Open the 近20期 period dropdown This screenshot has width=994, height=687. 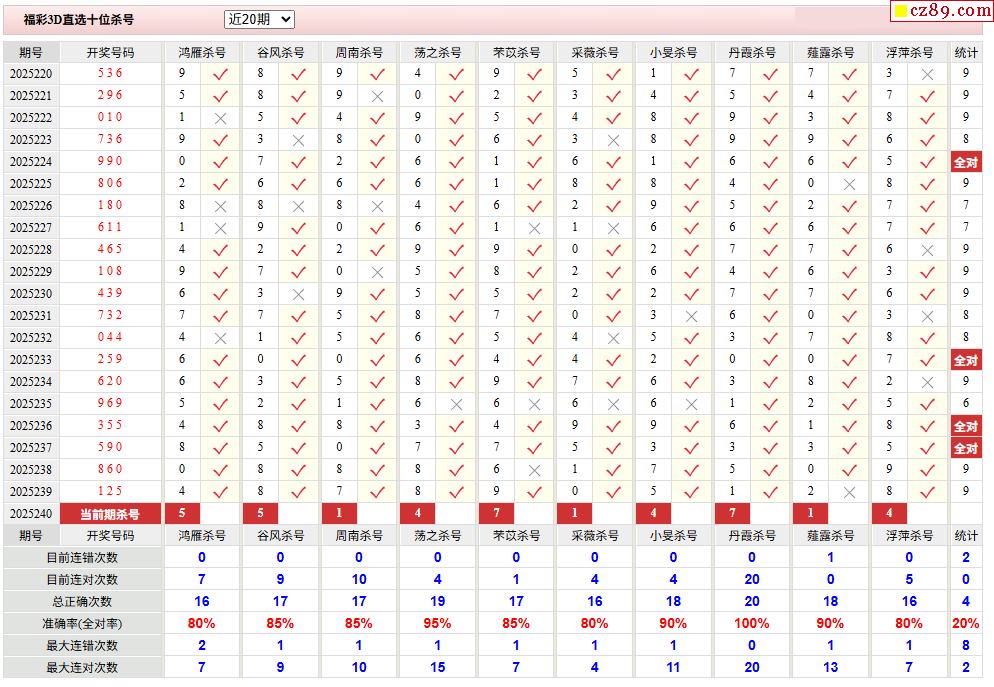259,20
